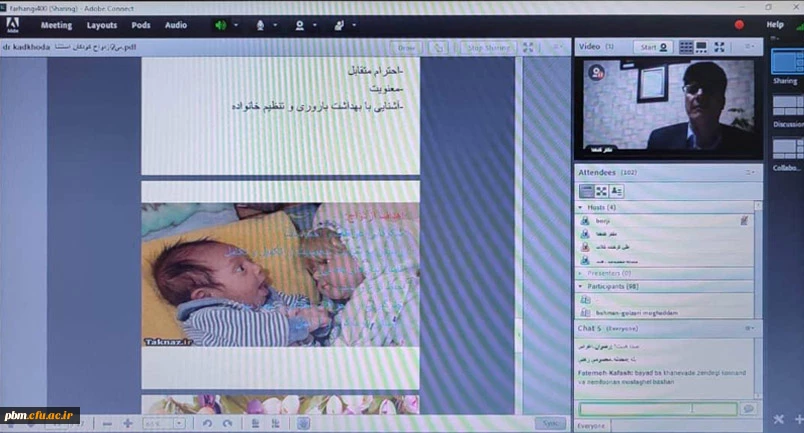Click the Start button in Video pod

tap(653, 46)
